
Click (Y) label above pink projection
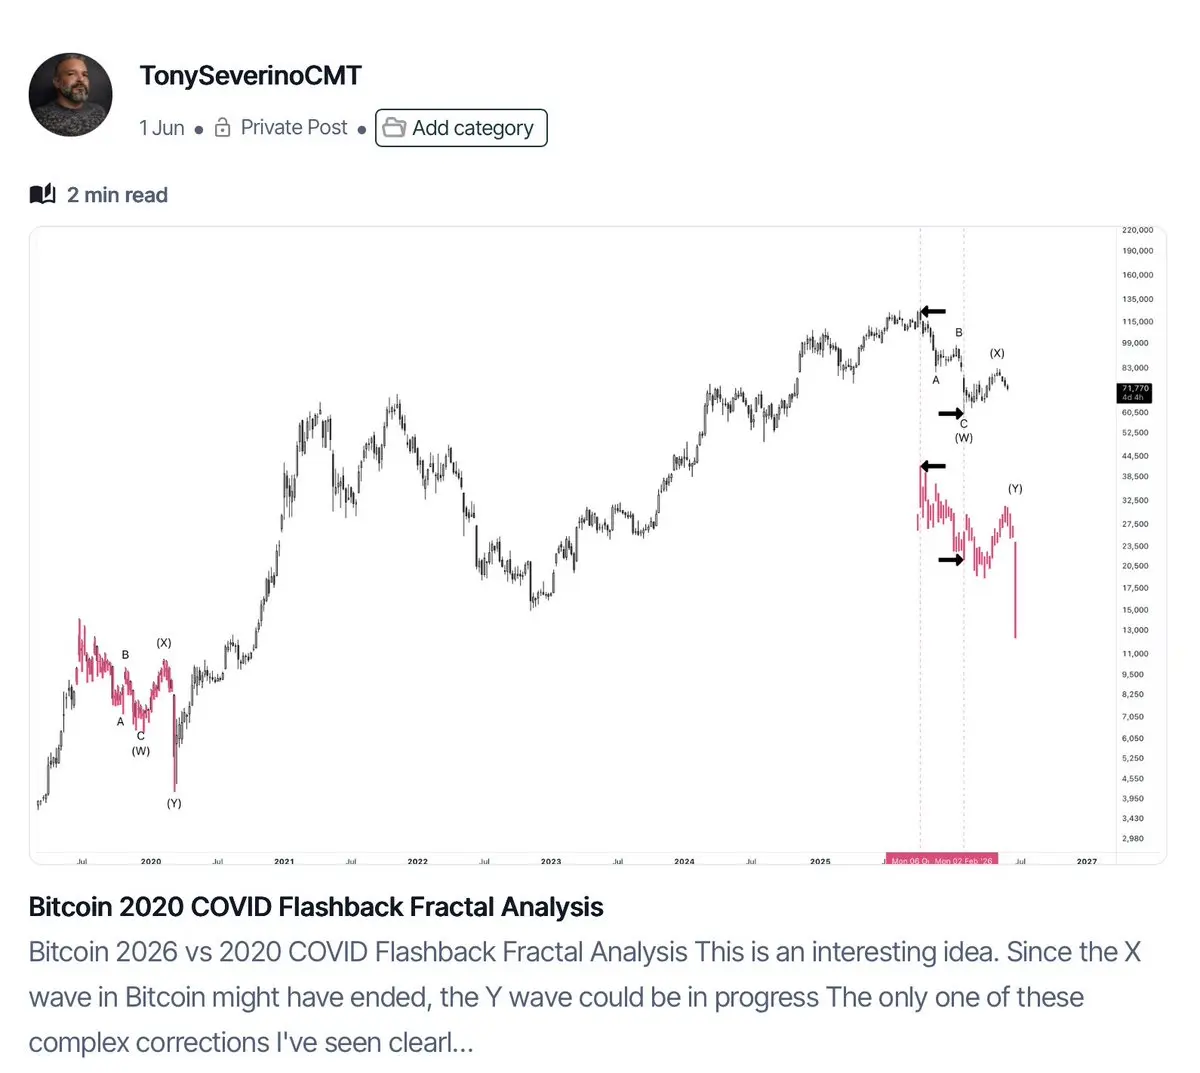coord(1015,489)
